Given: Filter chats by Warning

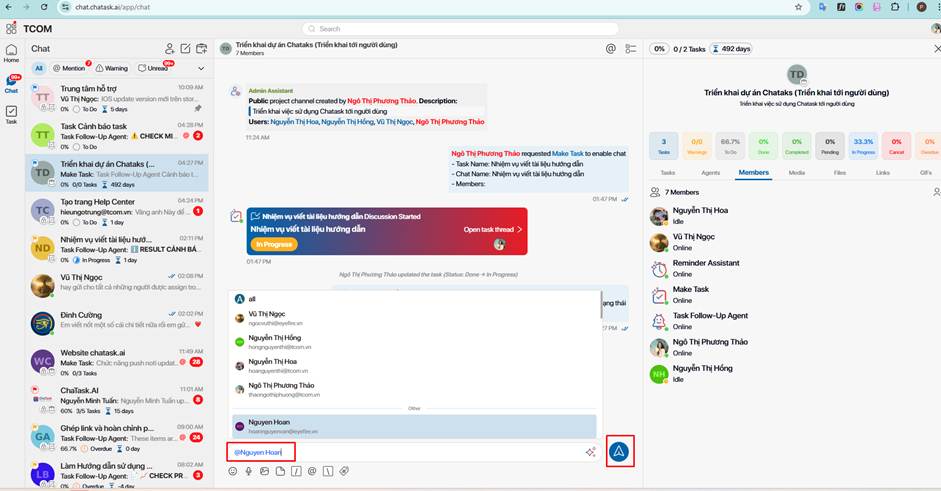Looking at the screenshot, I should 112,68.
